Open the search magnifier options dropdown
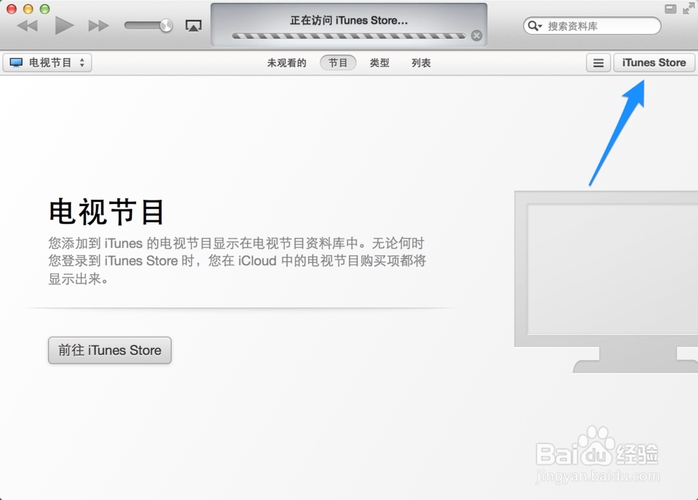698x500 pixels. 535,26
